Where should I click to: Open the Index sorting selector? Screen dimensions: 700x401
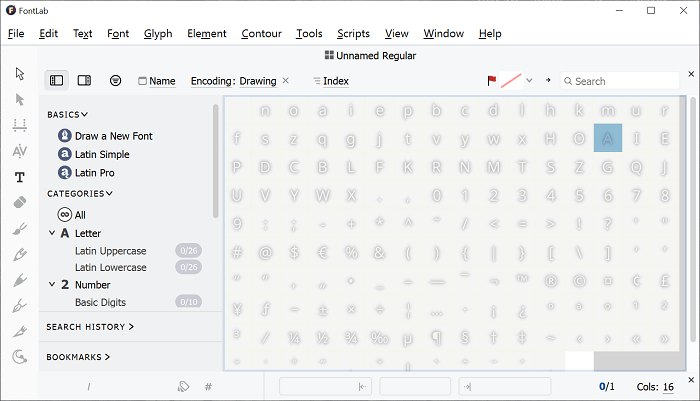331,81
